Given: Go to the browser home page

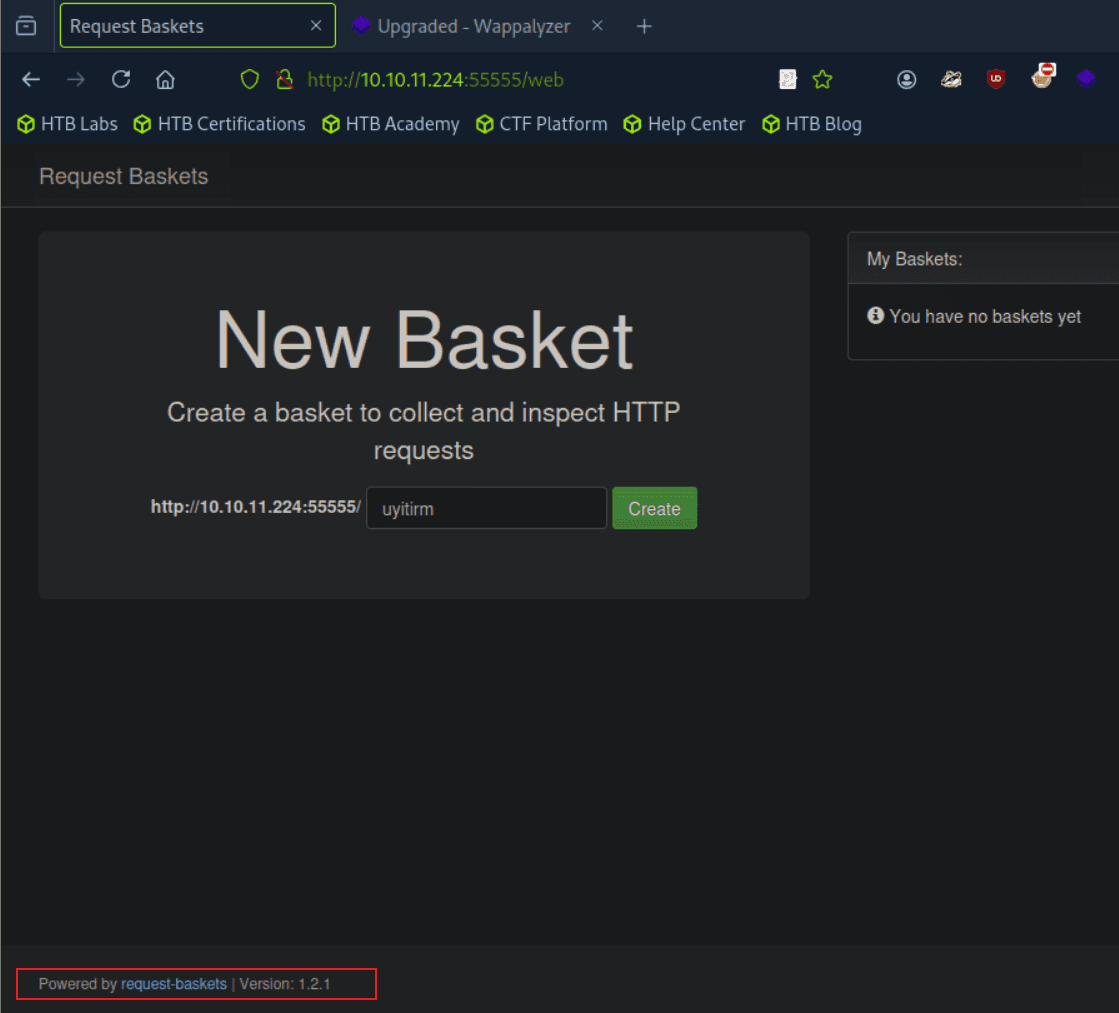Looking at the screenshot, I should [166, 80].
